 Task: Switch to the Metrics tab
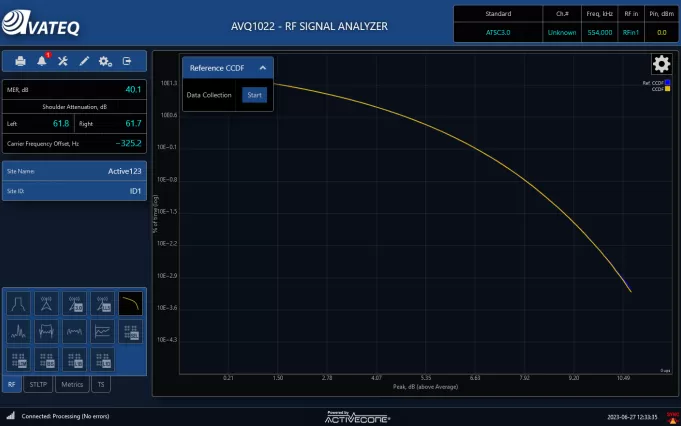(x=72, y=384)
